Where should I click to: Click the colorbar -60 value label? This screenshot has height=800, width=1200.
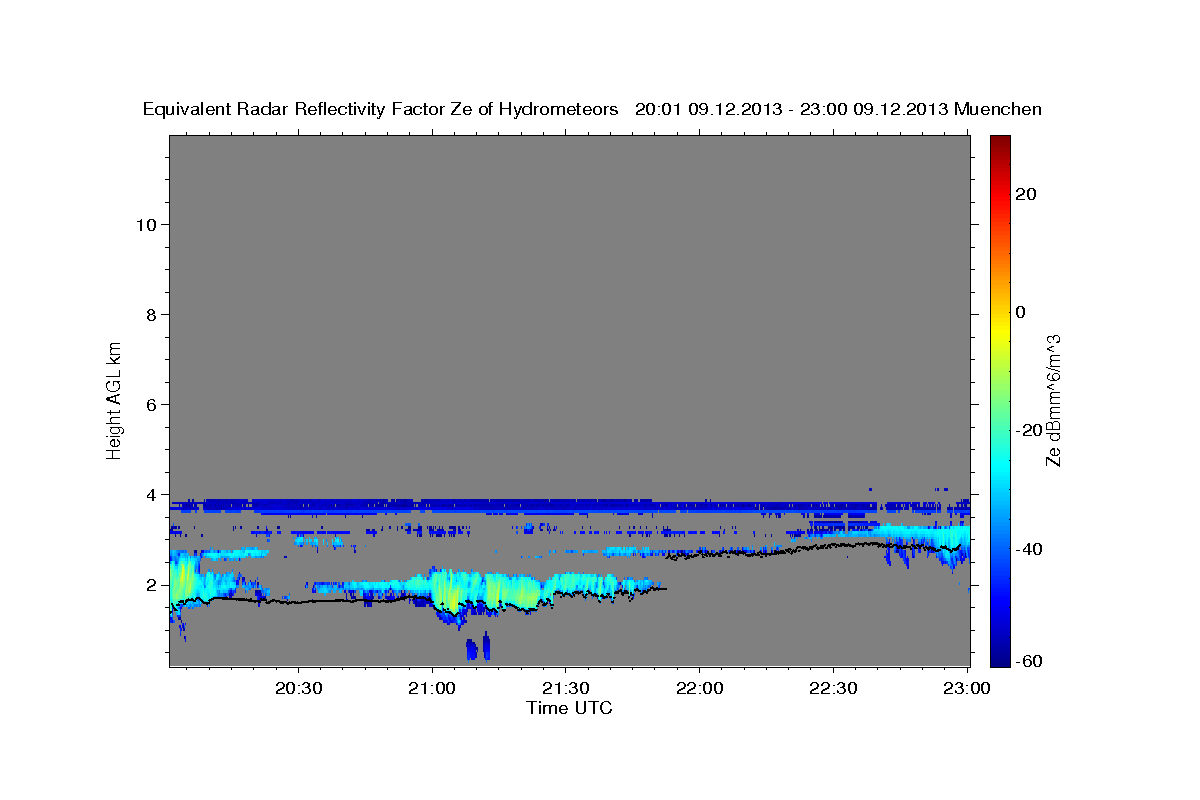coord(1029,661)
